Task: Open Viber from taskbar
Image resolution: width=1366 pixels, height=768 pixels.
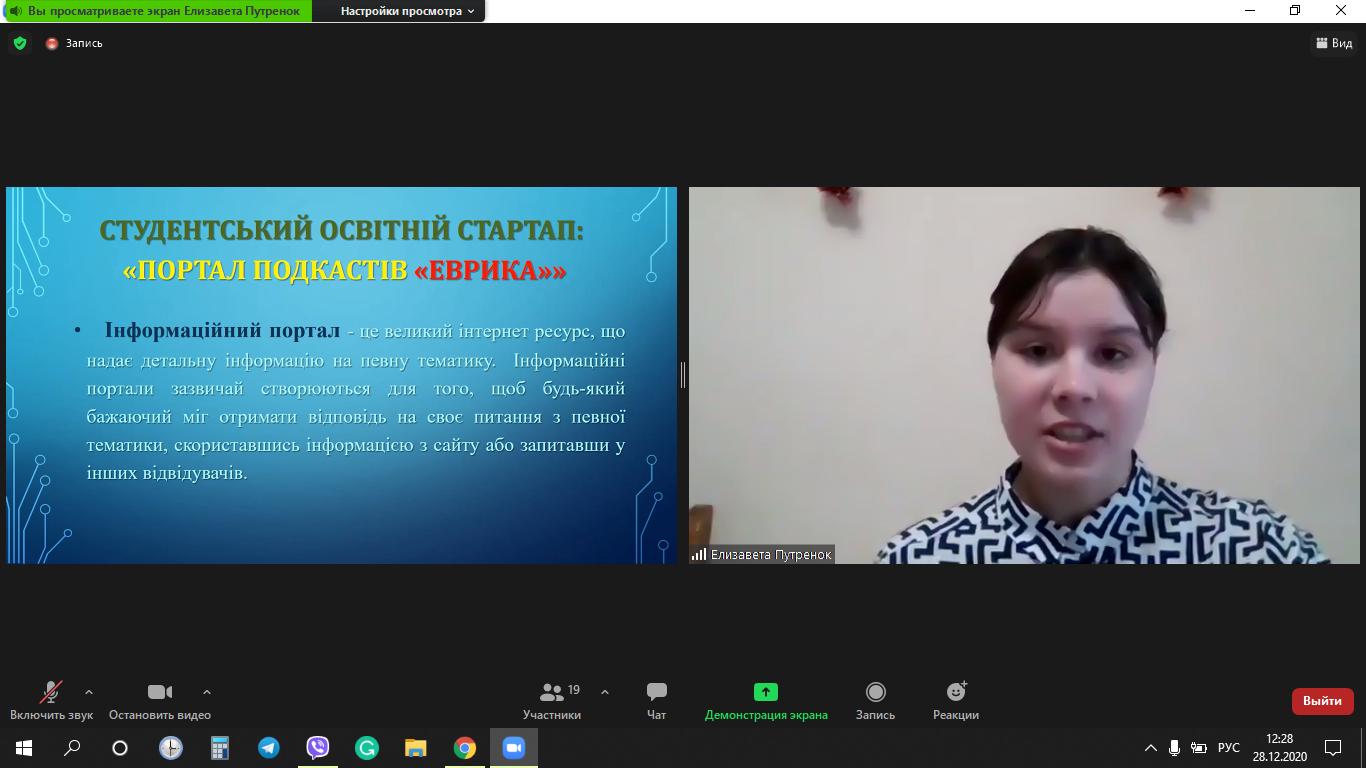Action: coord(318,747)
